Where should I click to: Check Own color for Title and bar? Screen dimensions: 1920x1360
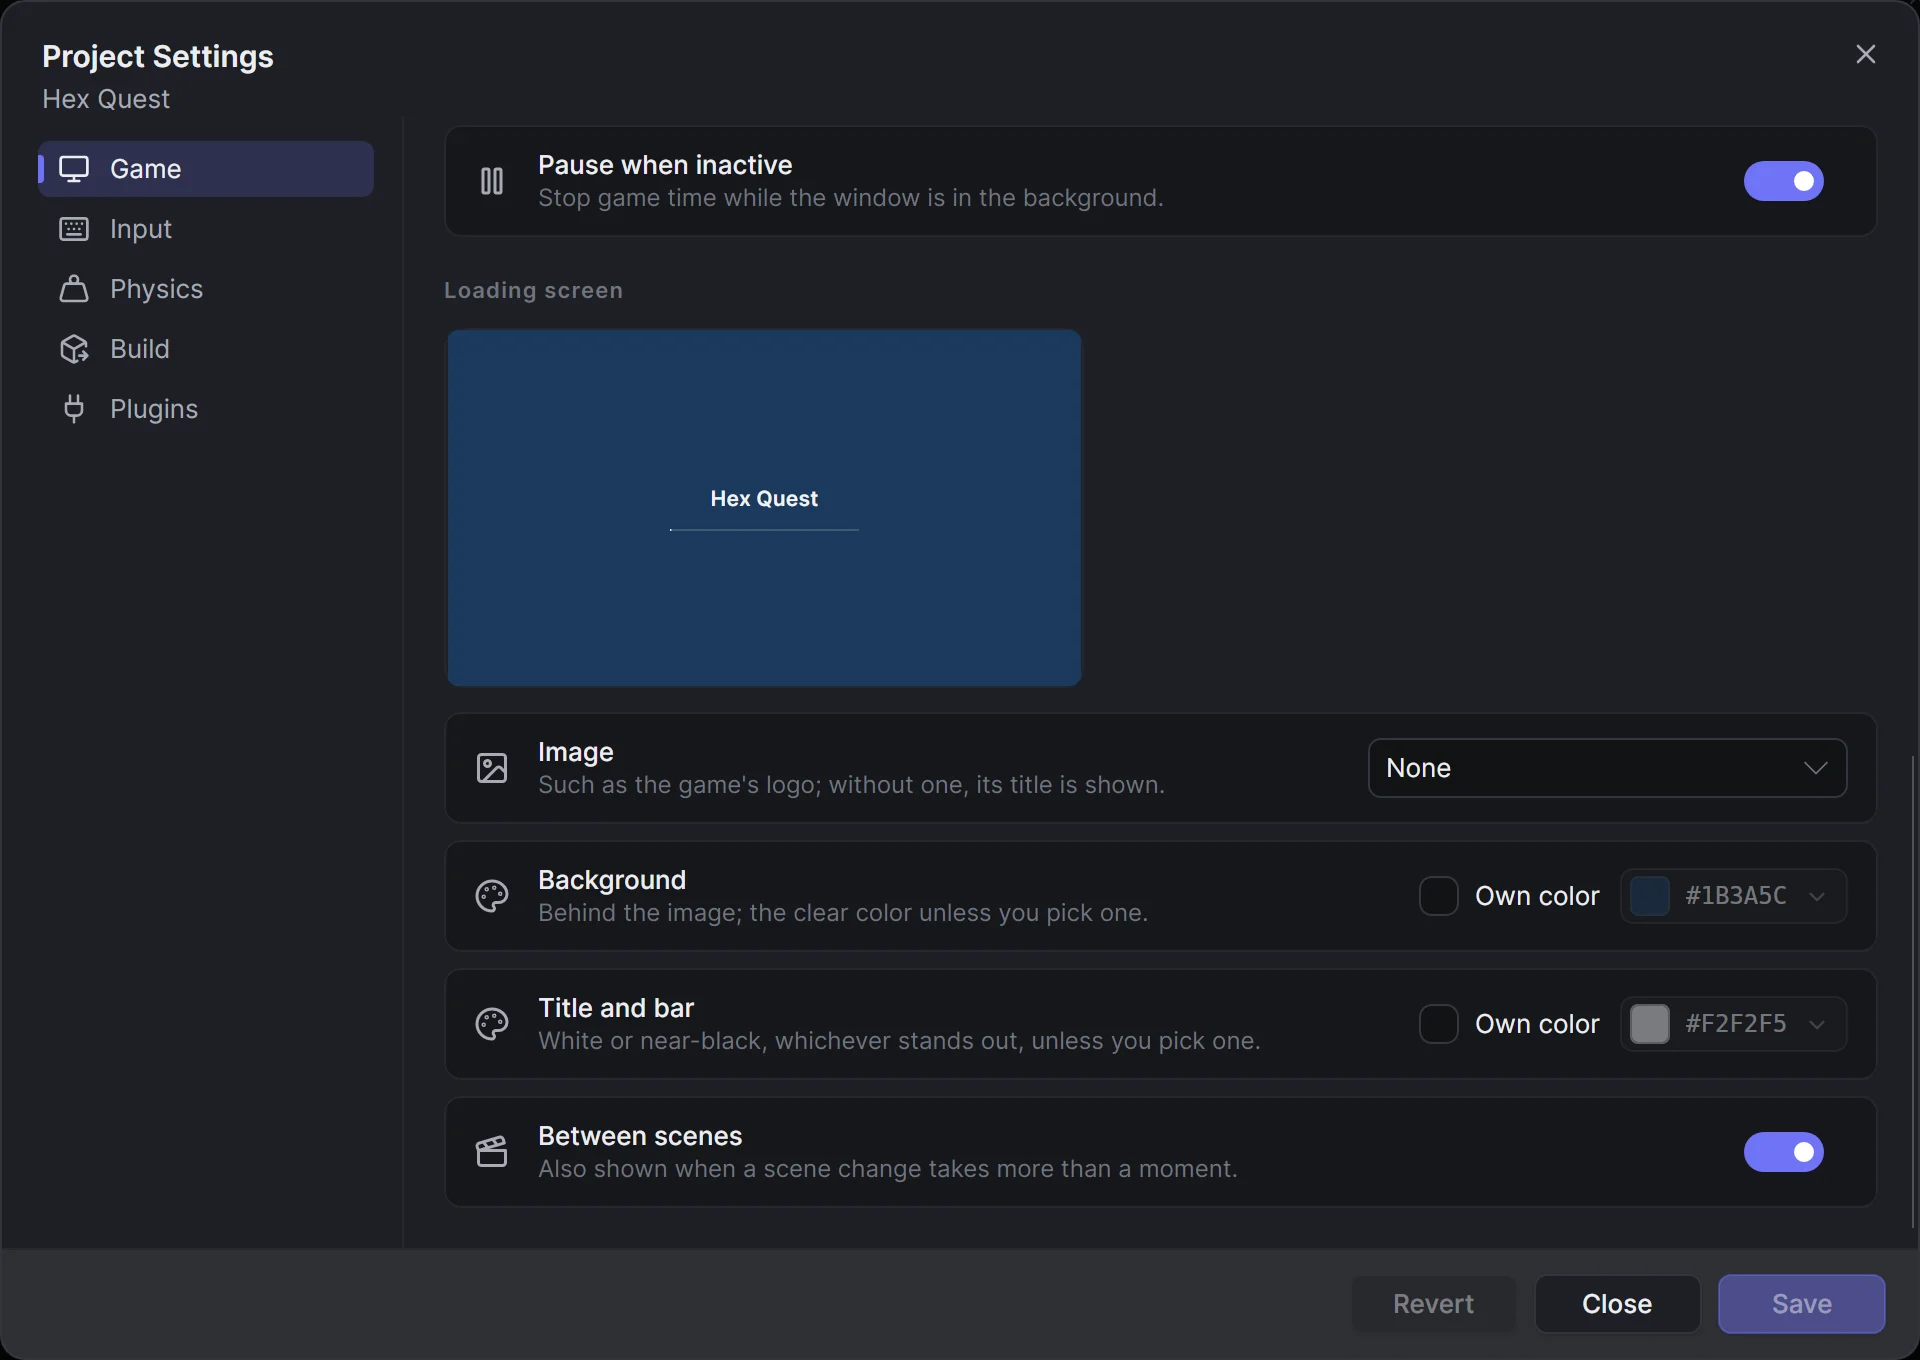1439,1024
